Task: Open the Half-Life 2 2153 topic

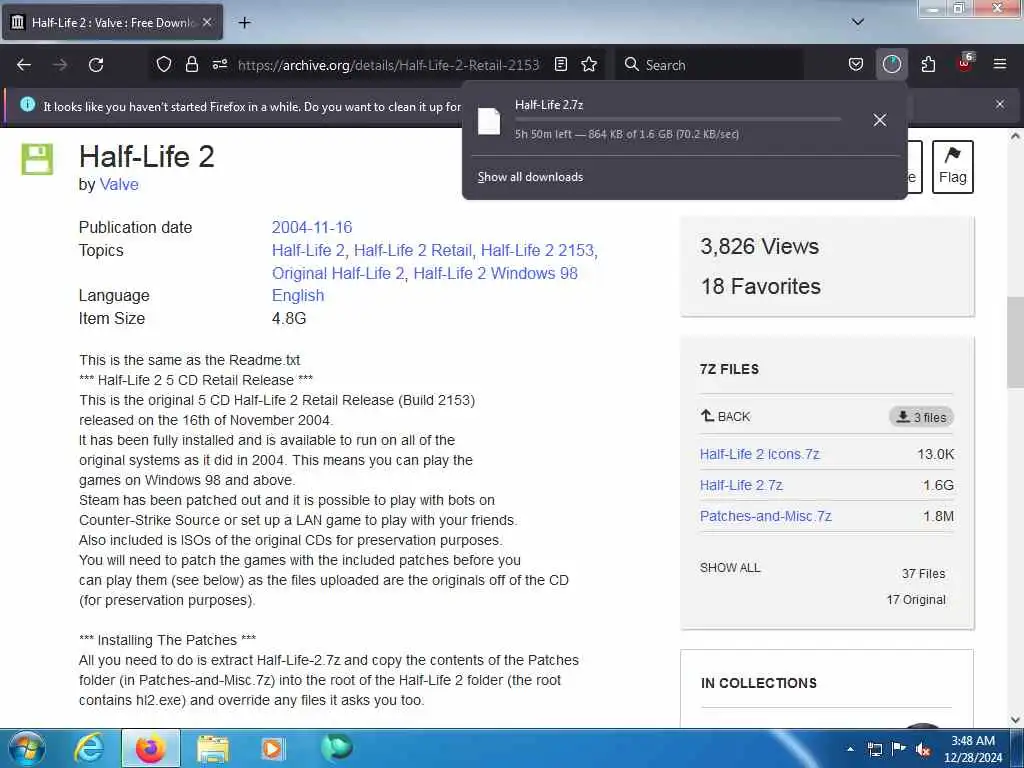Action: click(x=537, y=250)
